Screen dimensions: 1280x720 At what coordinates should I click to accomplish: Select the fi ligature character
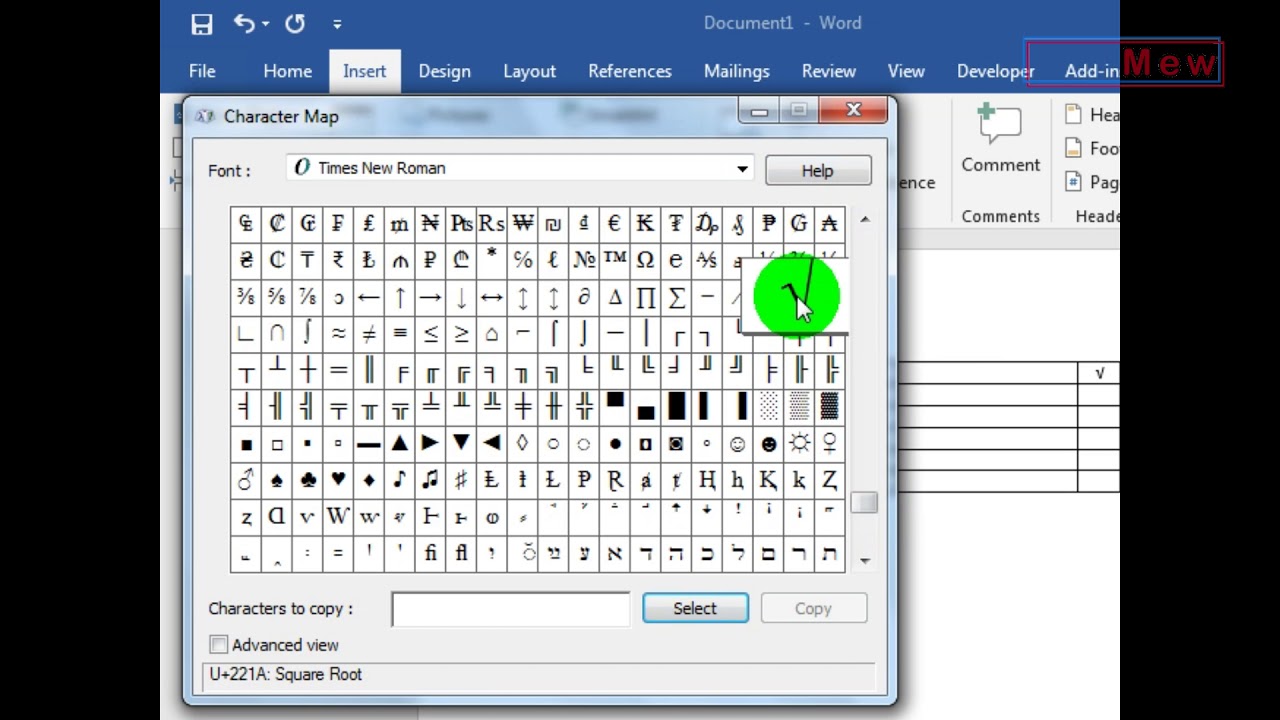click(x=430, y=553)
